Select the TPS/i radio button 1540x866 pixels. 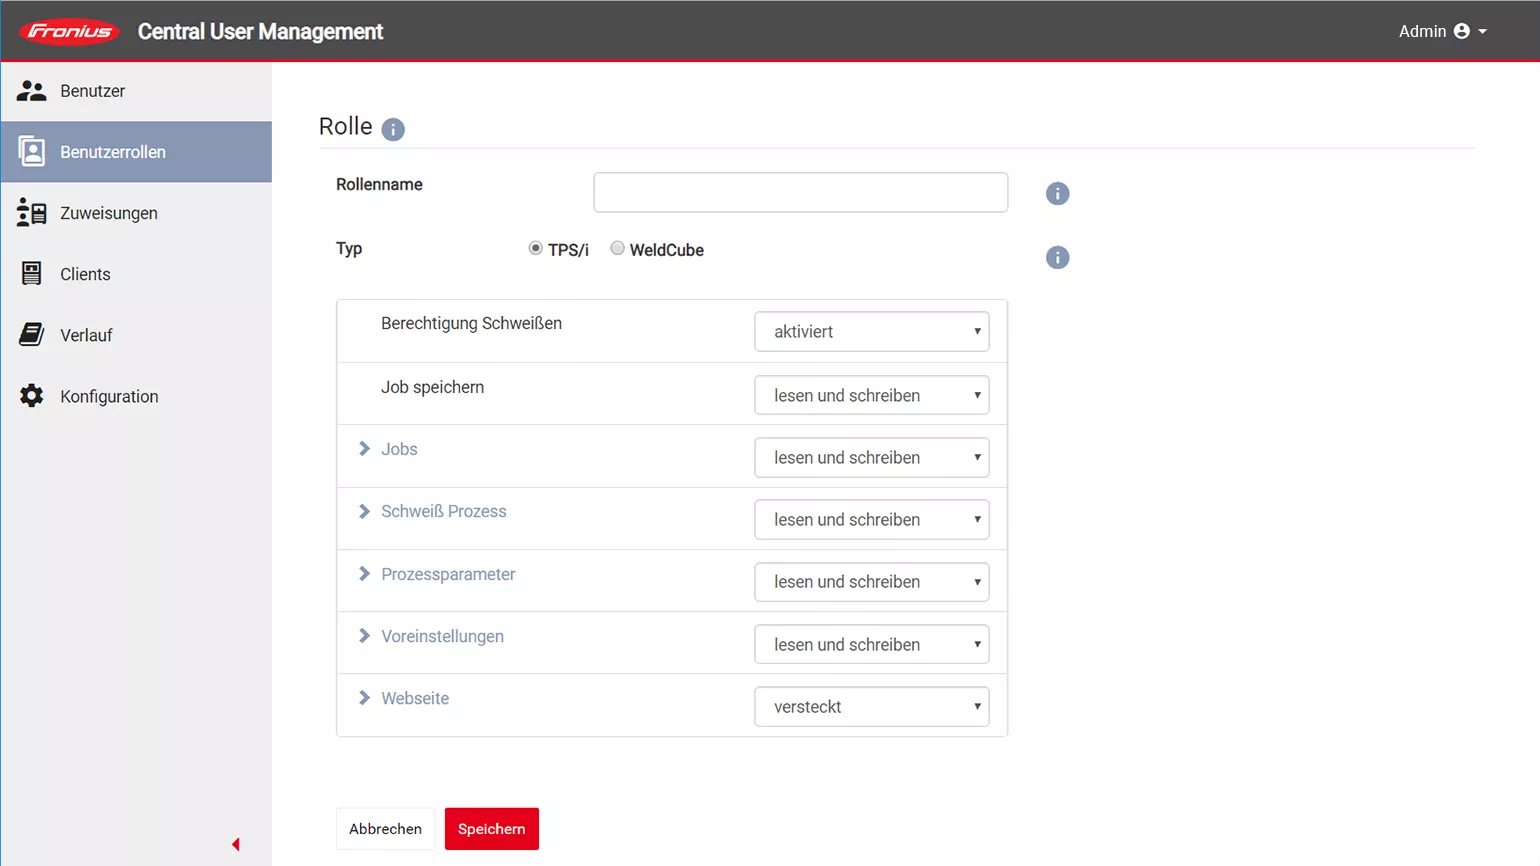coord(536,249)
